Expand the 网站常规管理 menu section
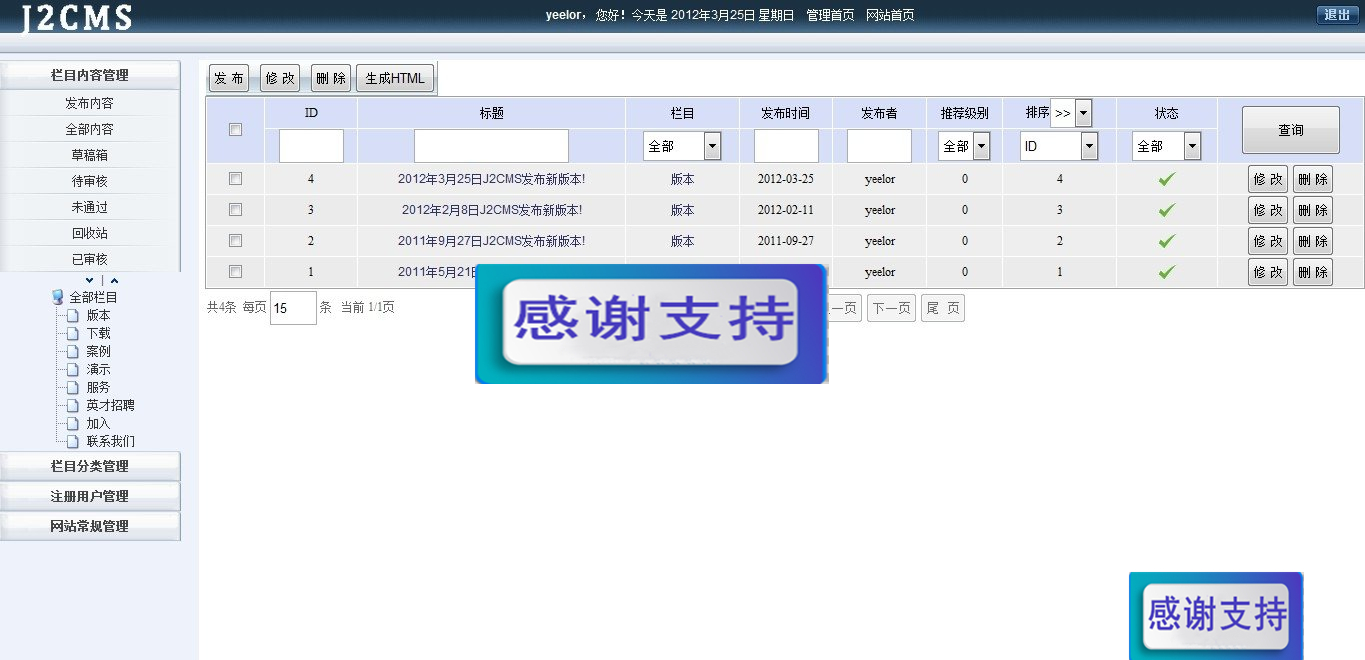This screenshot has height=660, width=1365. (x=90, y=526)
